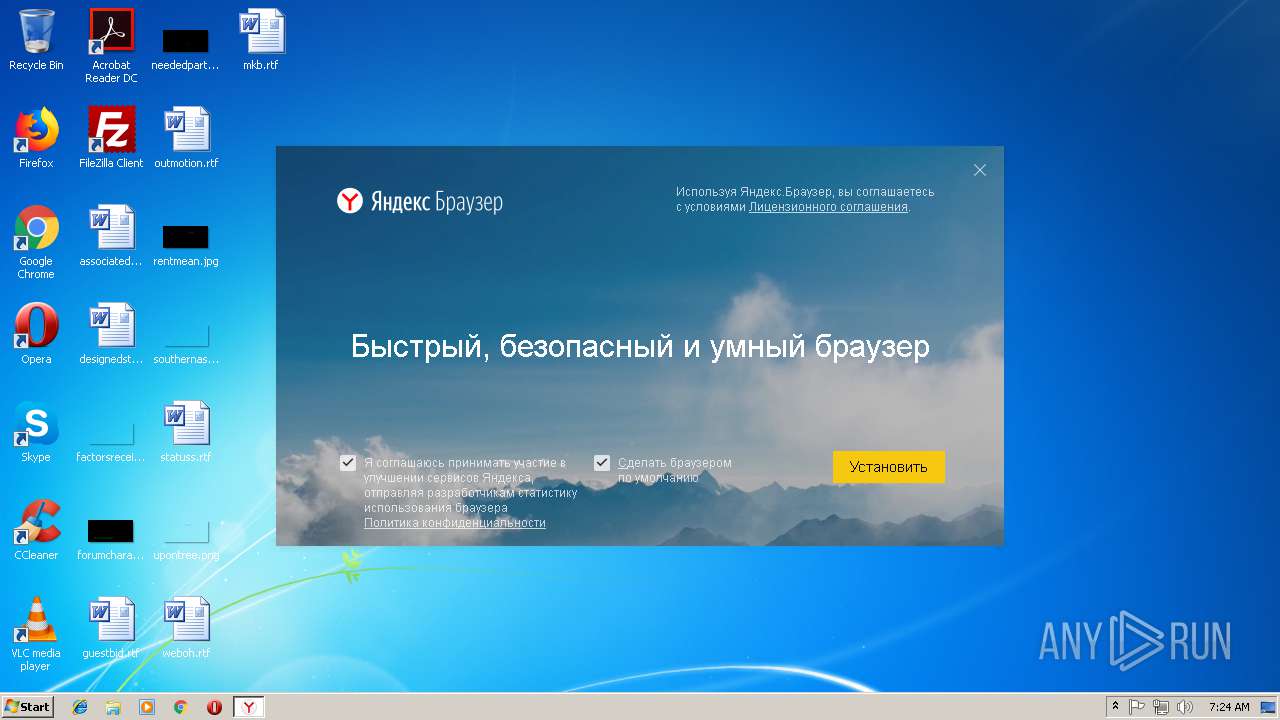Open the Лицензионного соглашения link
Viewport: 1280px width, 720px height.
[828, 207]
